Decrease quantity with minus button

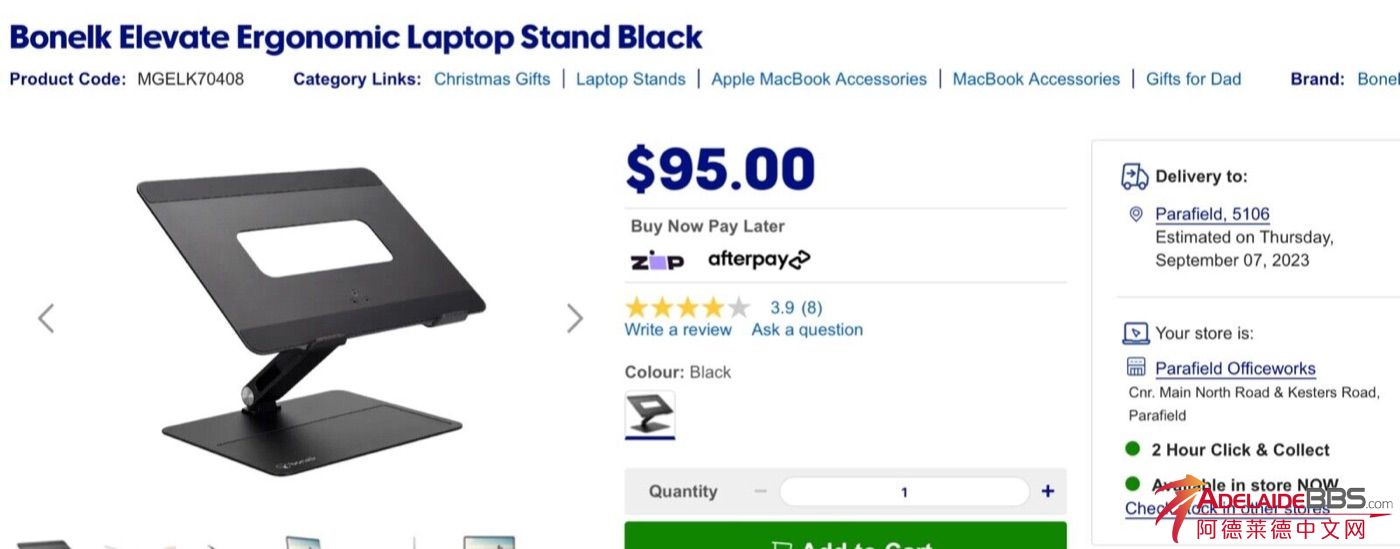[760, 491]
